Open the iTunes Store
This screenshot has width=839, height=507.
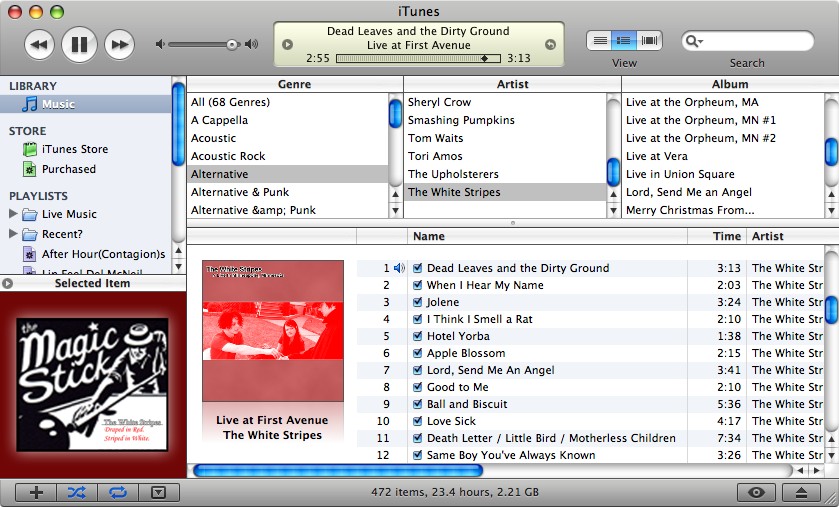coord(75,149)
